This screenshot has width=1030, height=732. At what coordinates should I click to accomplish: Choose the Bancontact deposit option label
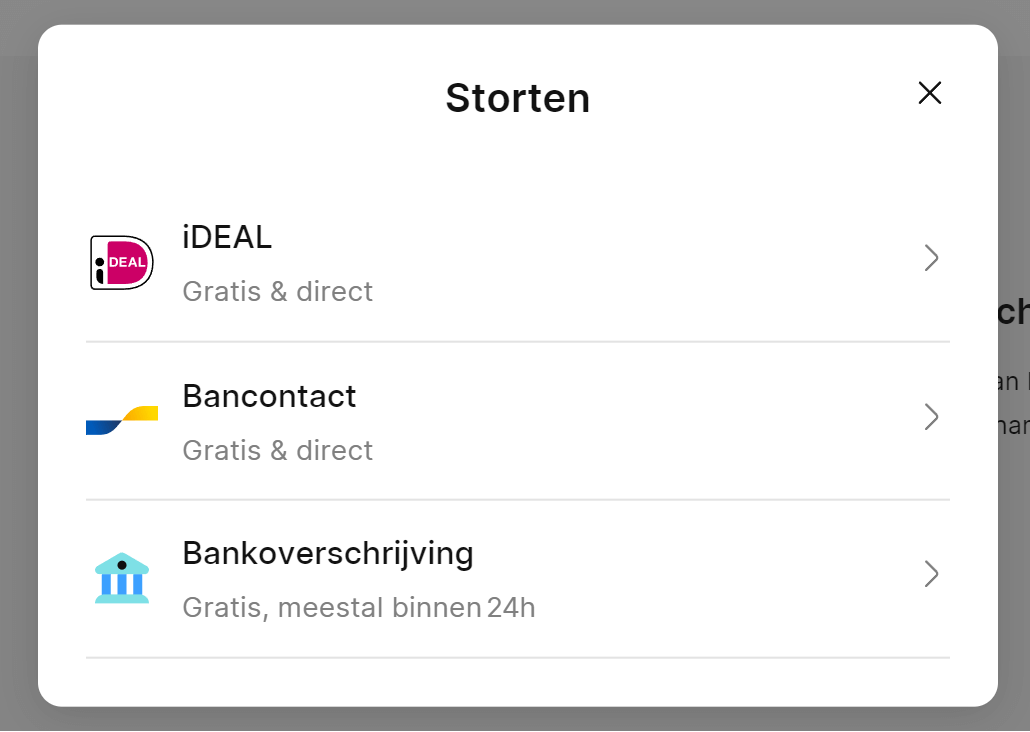[269, 396]
